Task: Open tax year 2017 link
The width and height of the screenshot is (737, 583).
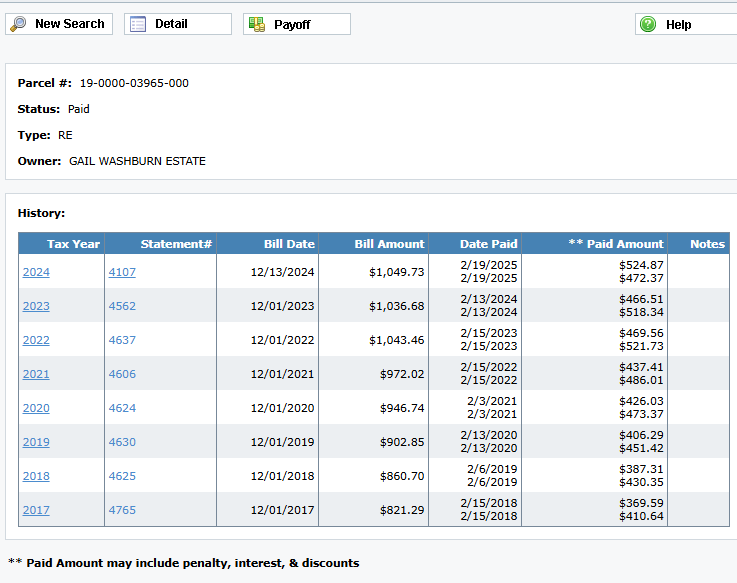Action: (36, 510)
